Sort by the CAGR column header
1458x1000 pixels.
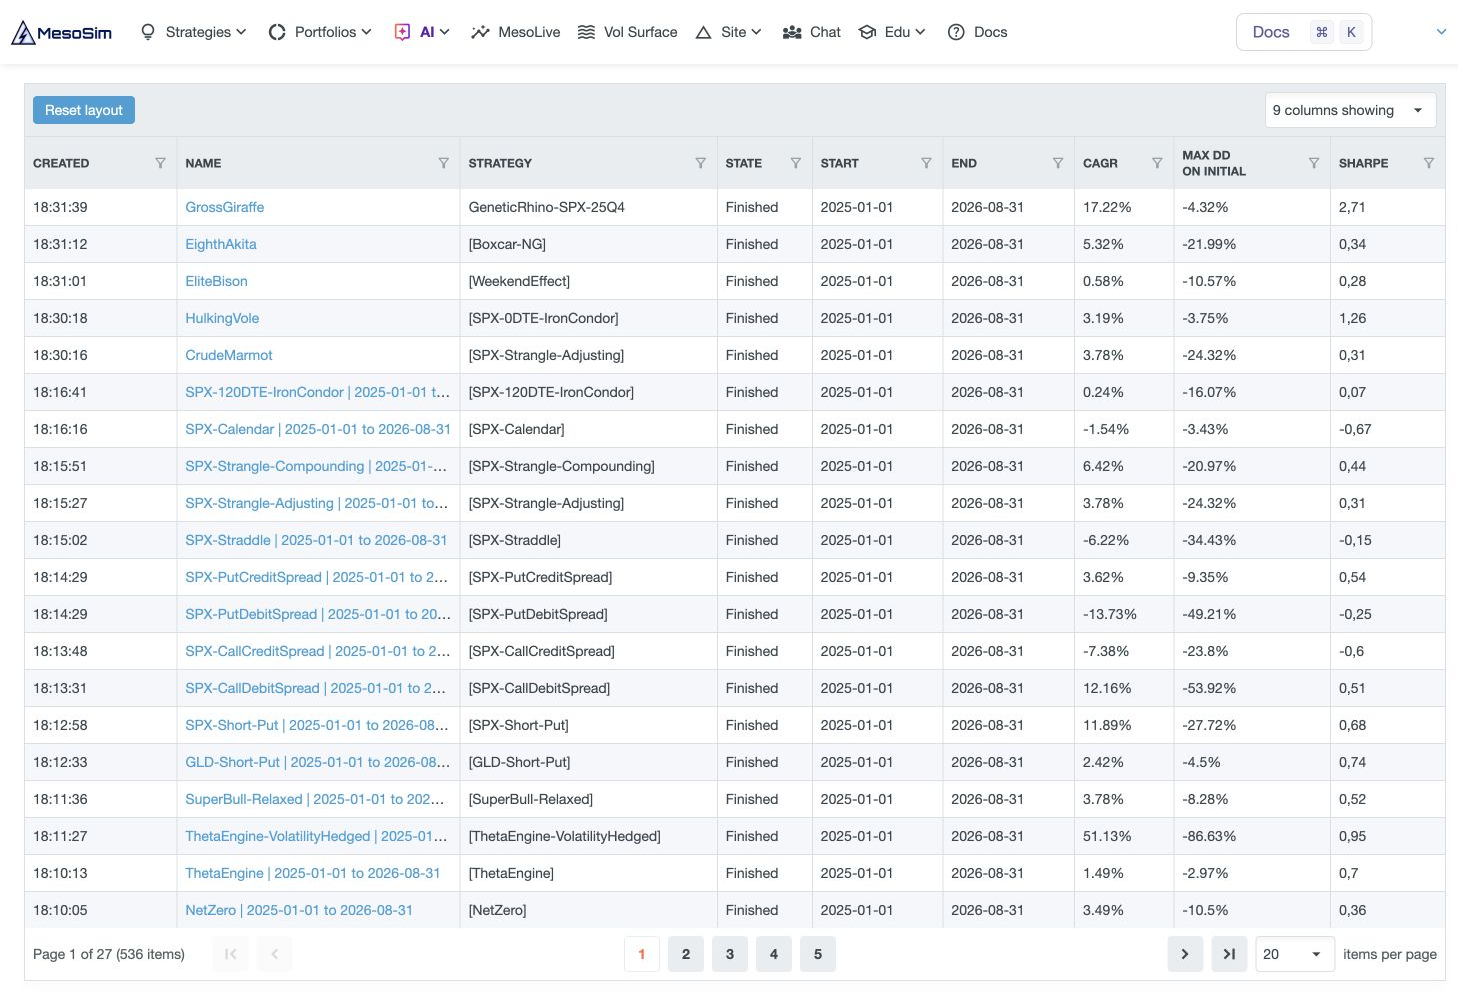coord(1100,163)
